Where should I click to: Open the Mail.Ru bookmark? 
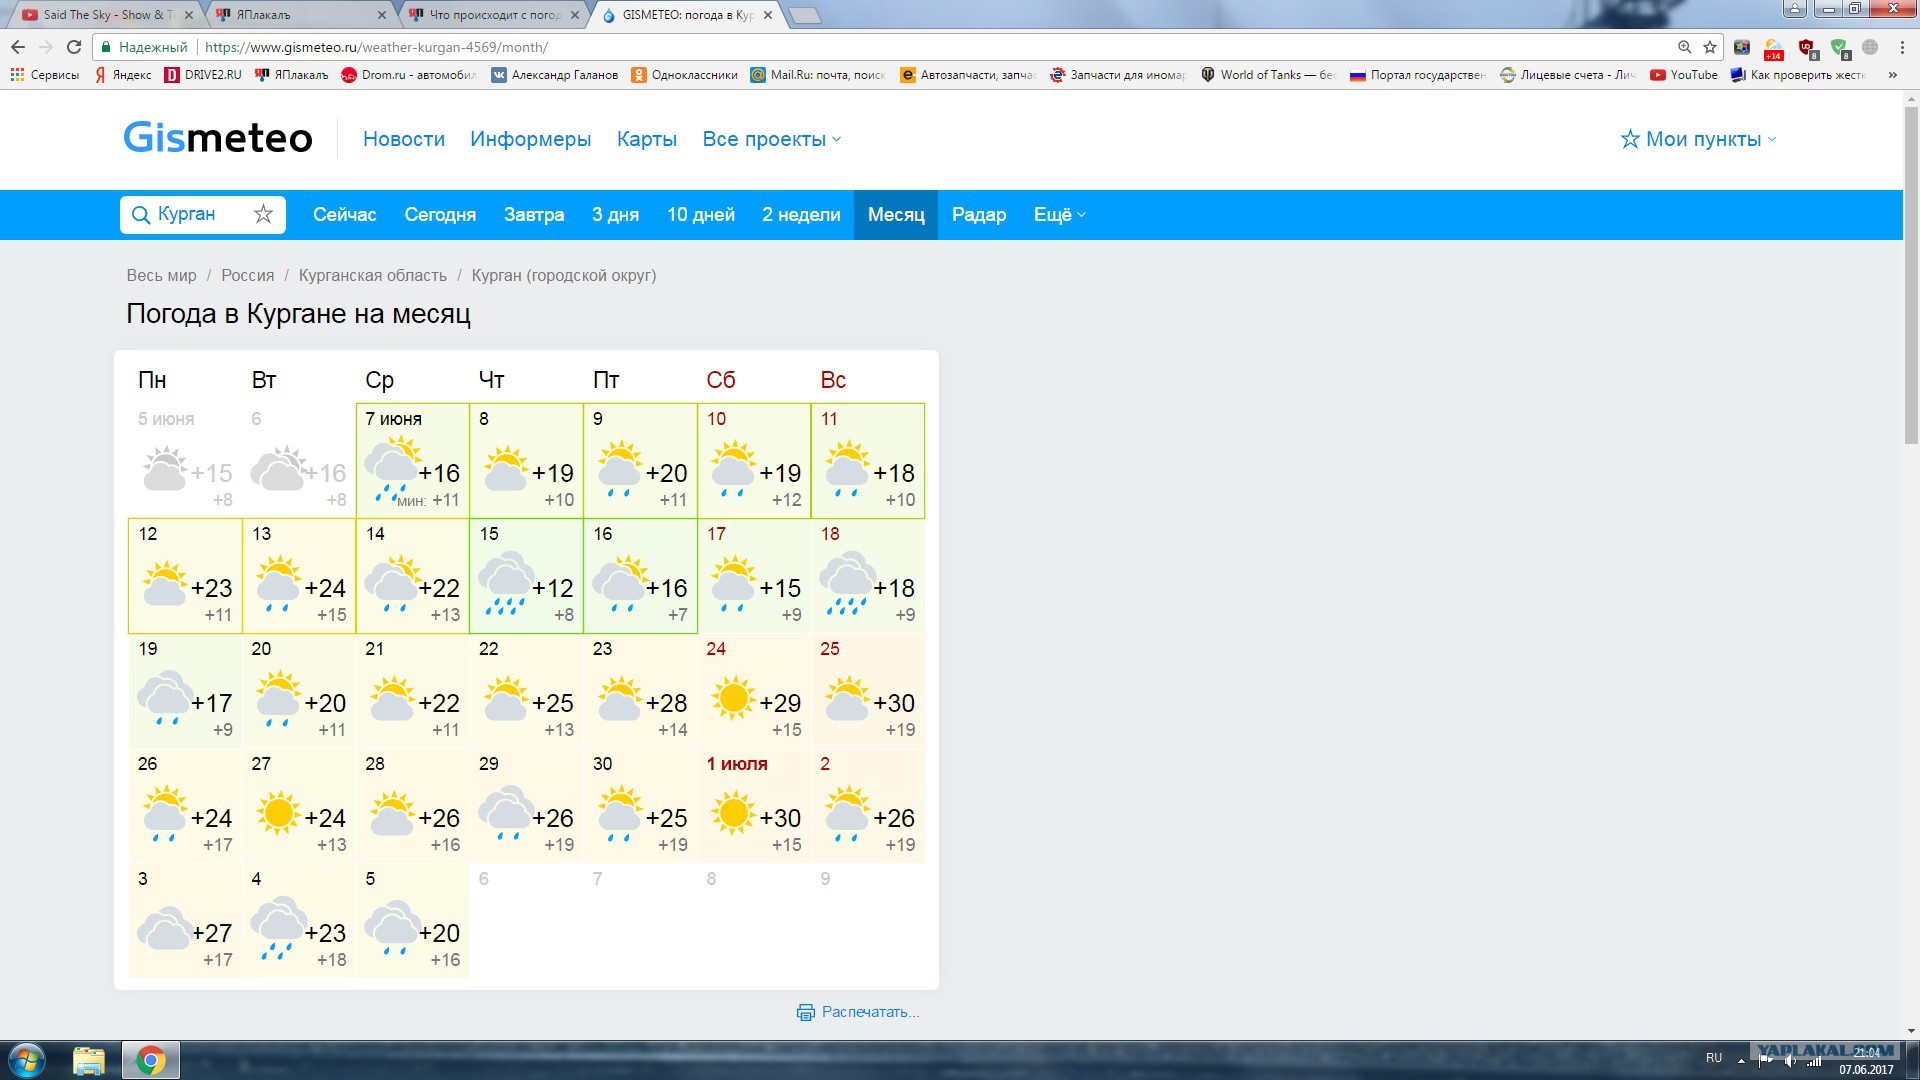point(818,75)
